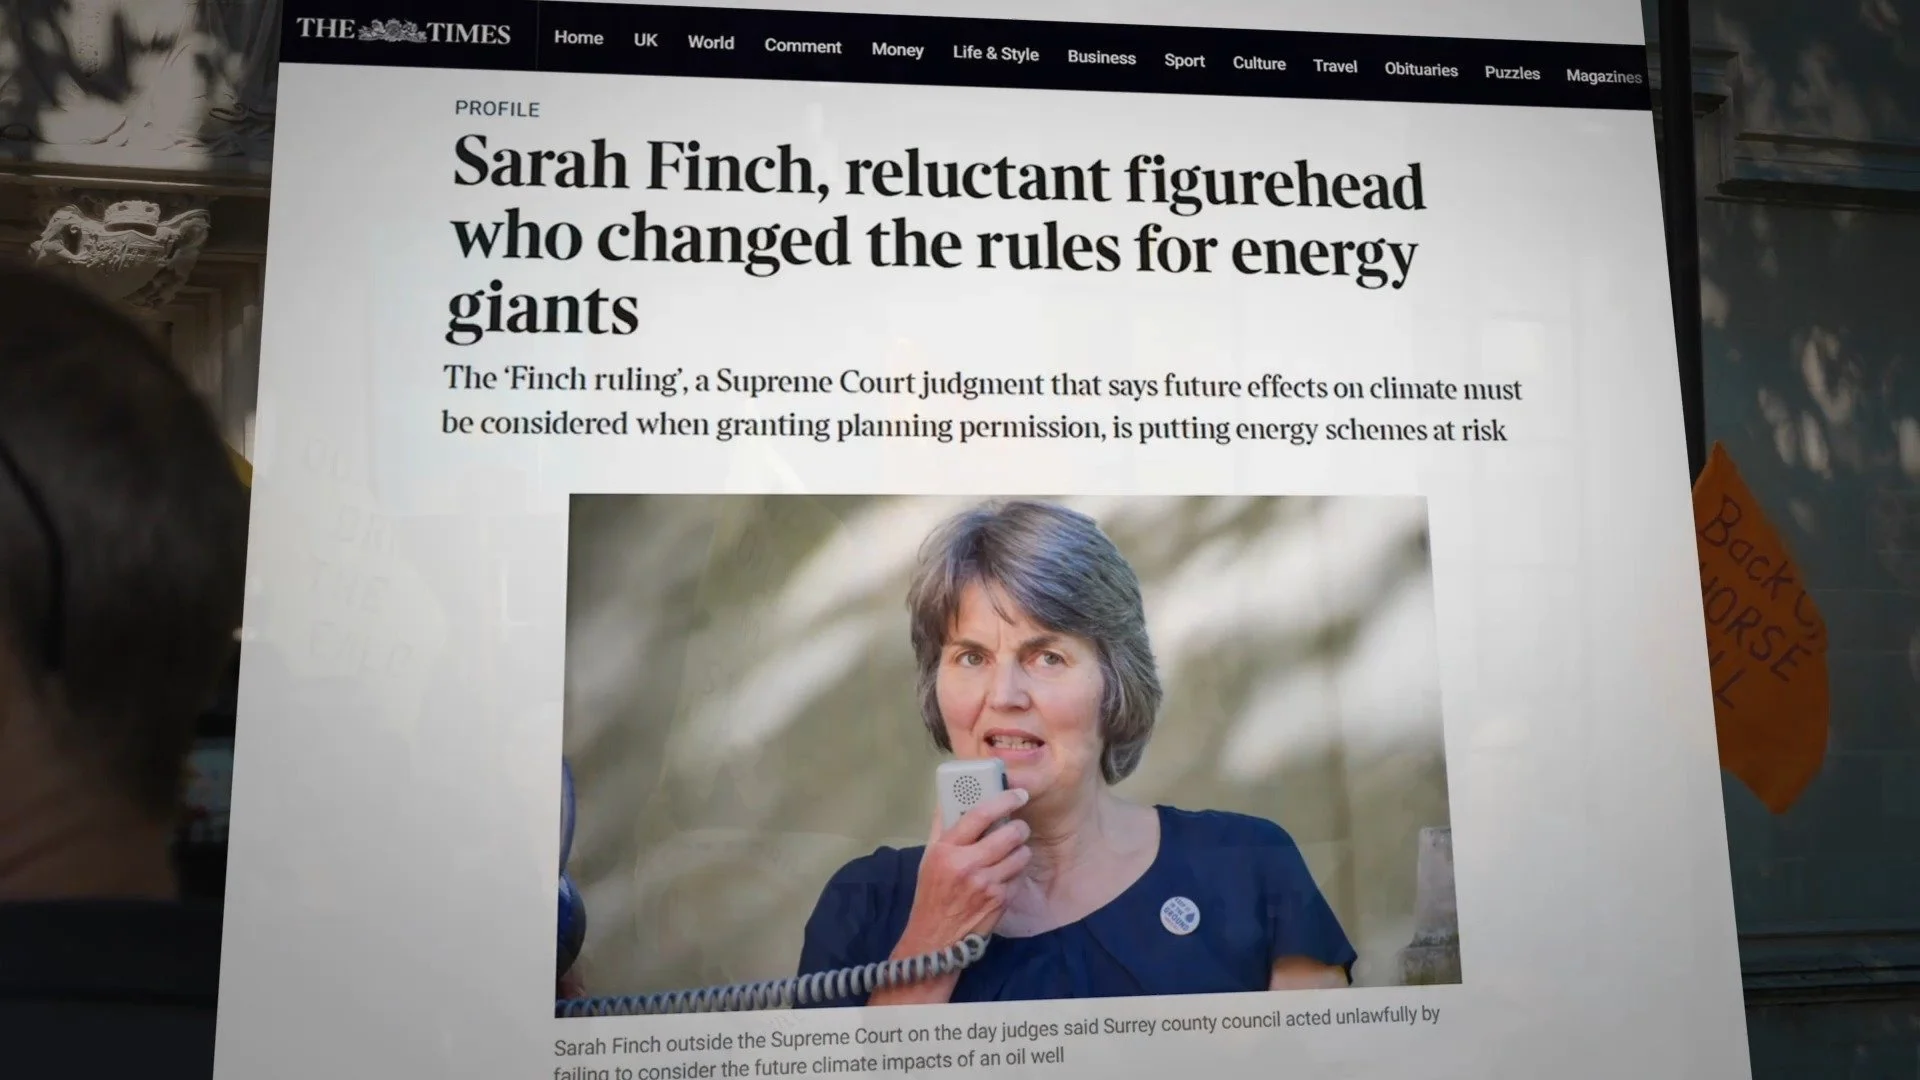This screenshot has width=1920, height=1080.
Task: Click the Sarah Finch article headline
Action: click(936, 235)
